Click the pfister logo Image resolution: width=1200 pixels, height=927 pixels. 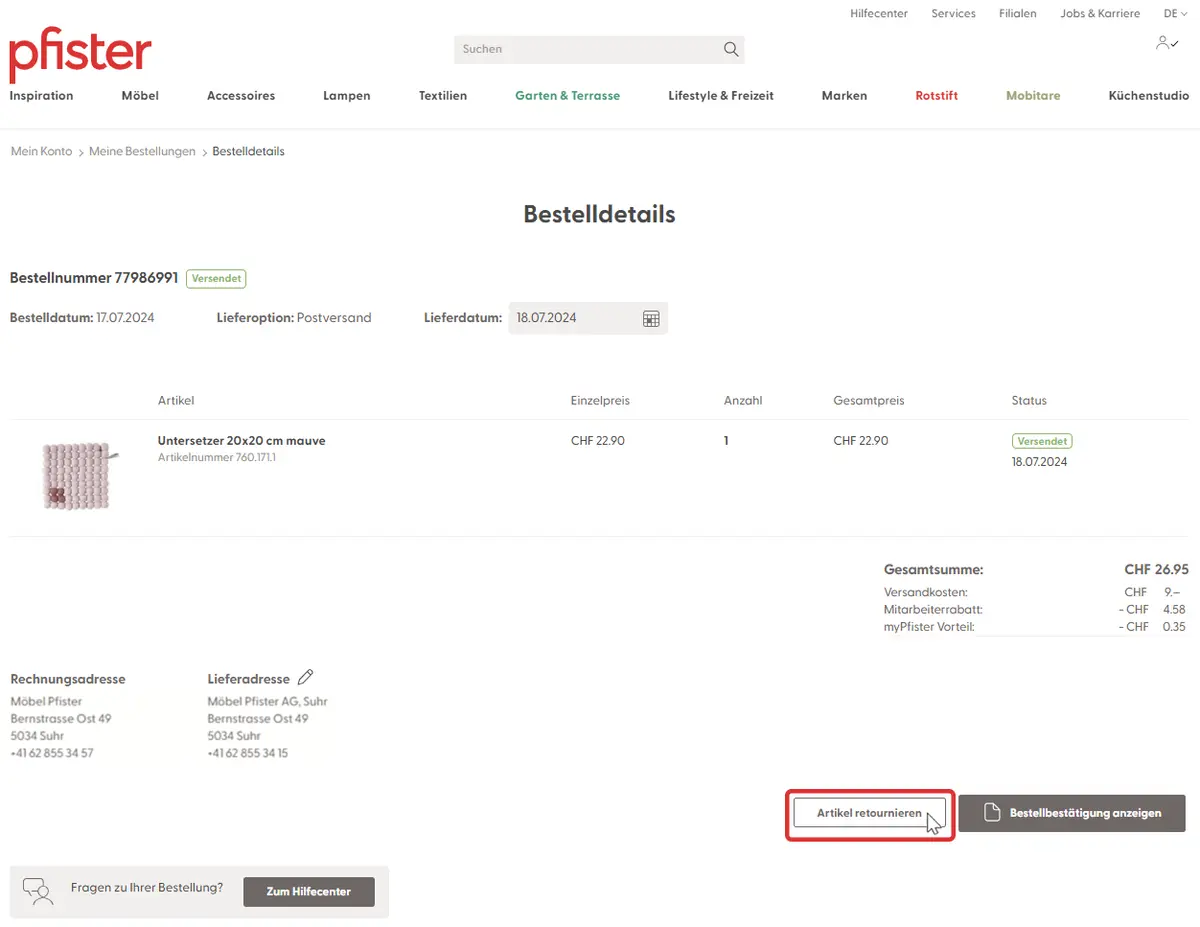(x=80, y=54)
